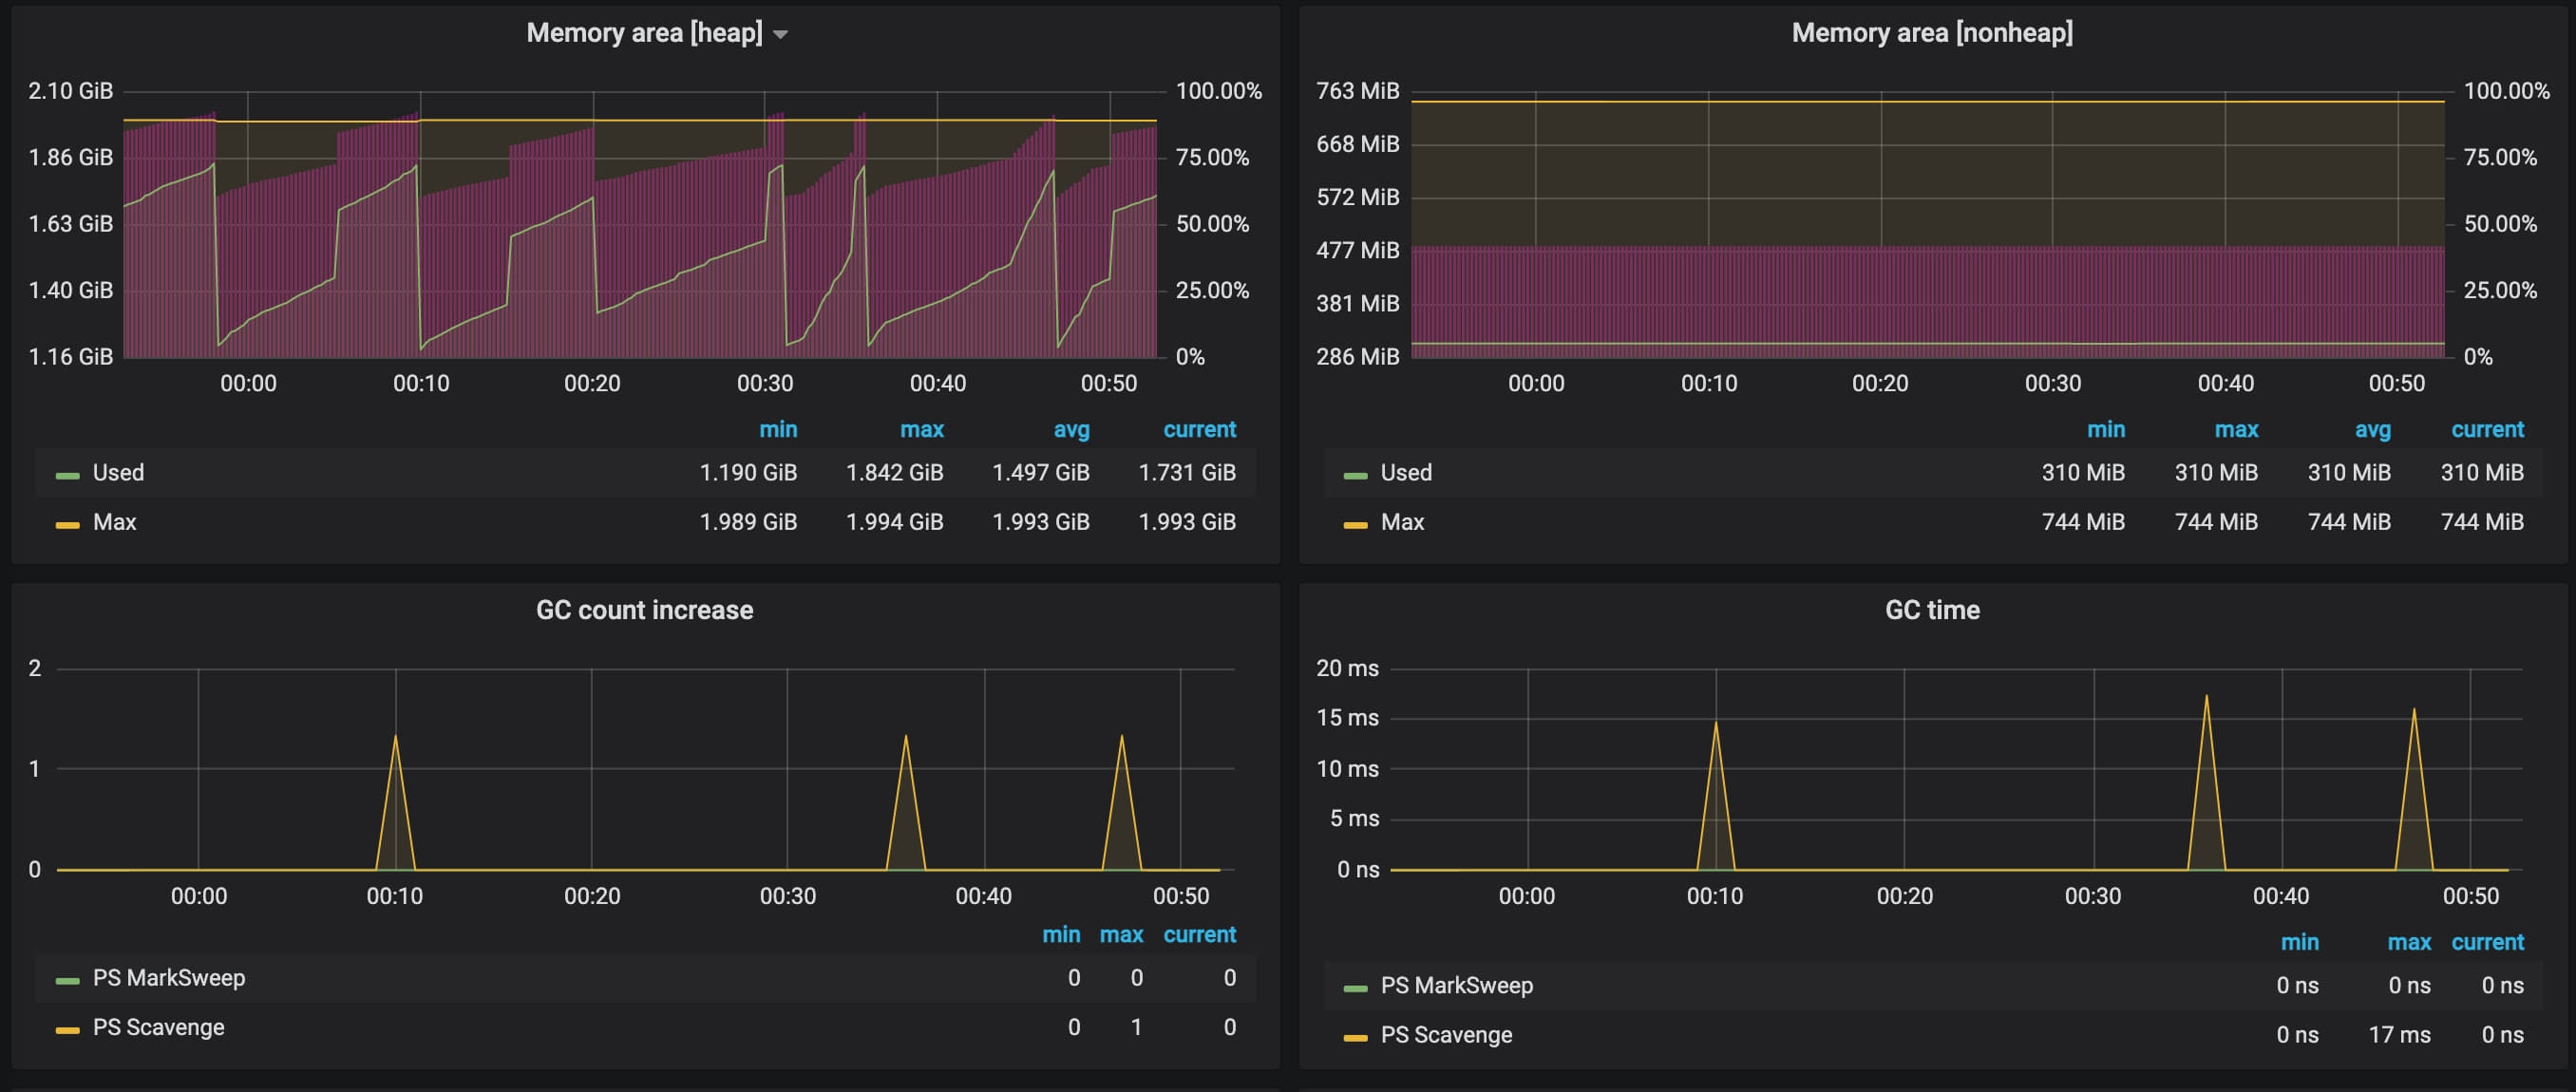Viewport: 2576px width, 1092px height.
Task: Click the GC count spike near 00:10
Action: tap(395, 739)
